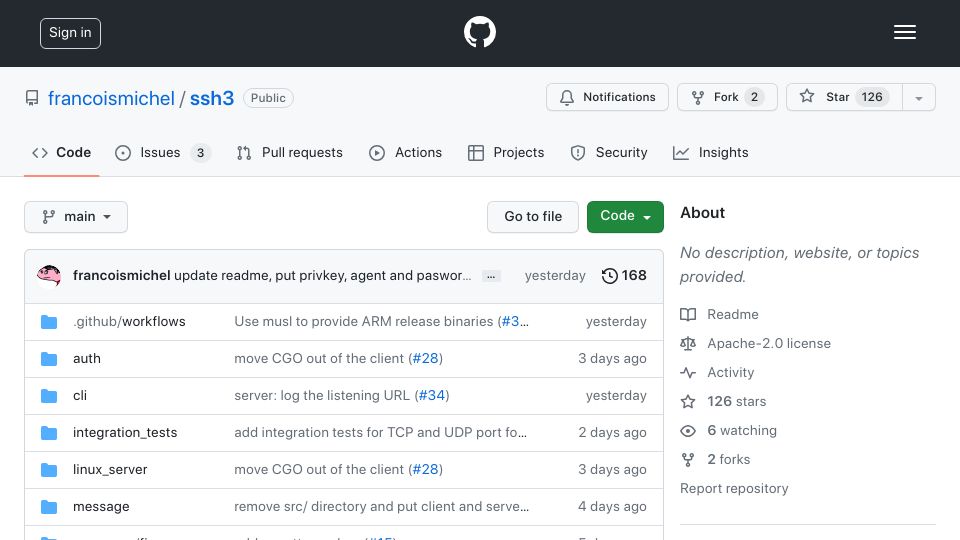Screen dimensions: 960x540
Task: Click the folder icon for cli
Action: click(x=49, y=396)
